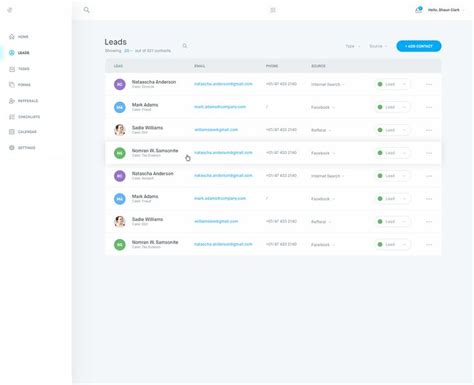Open the notifications icon beside Hello, Shaun Clark
Image resolution: width=474 pixels, height=385 pixels.
(x=418, y=10)
